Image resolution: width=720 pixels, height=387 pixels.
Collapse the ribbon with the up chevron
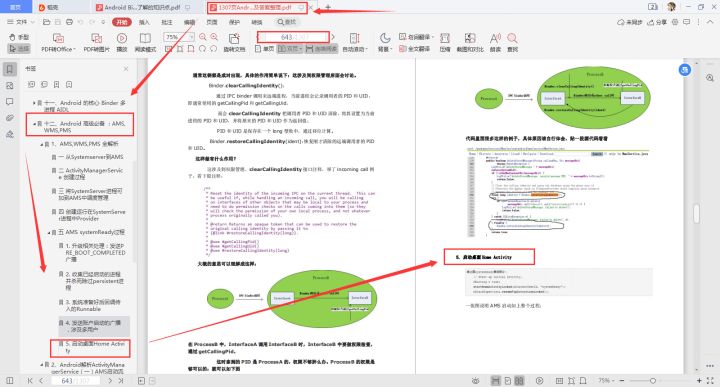(710, 22)
